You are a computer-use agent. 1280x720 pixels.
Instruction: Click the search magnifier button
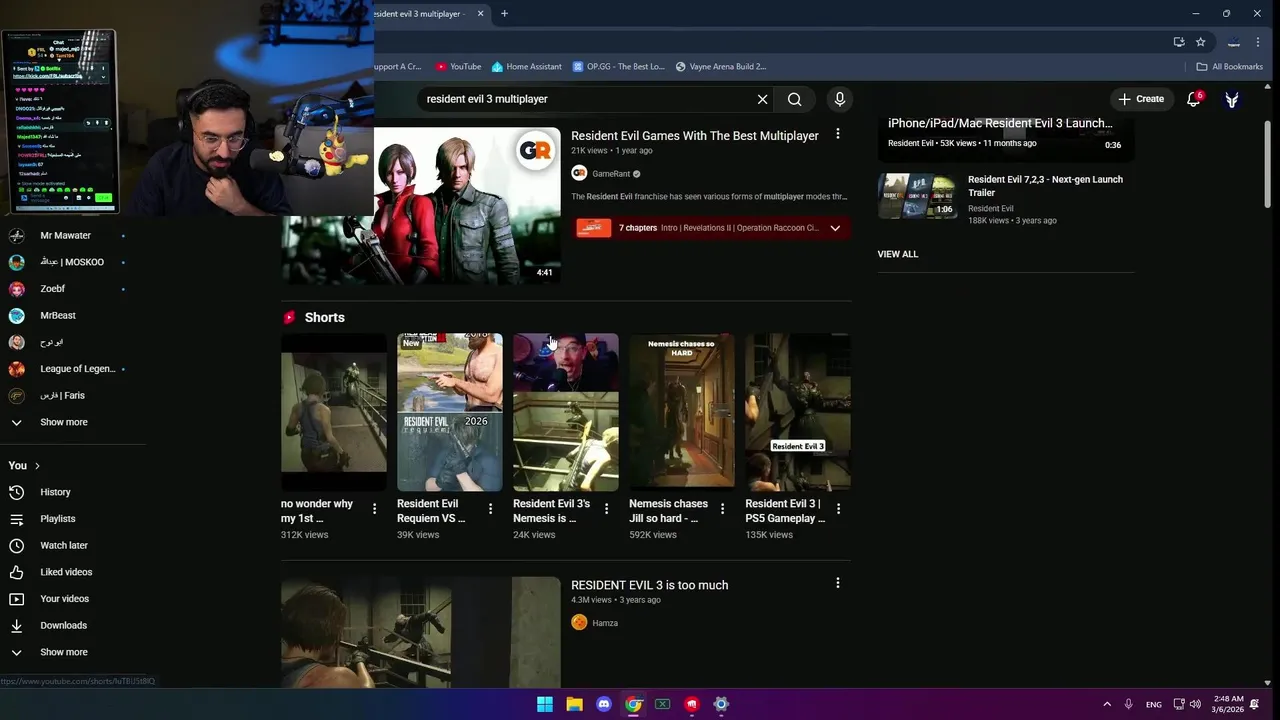coord(794,99)
